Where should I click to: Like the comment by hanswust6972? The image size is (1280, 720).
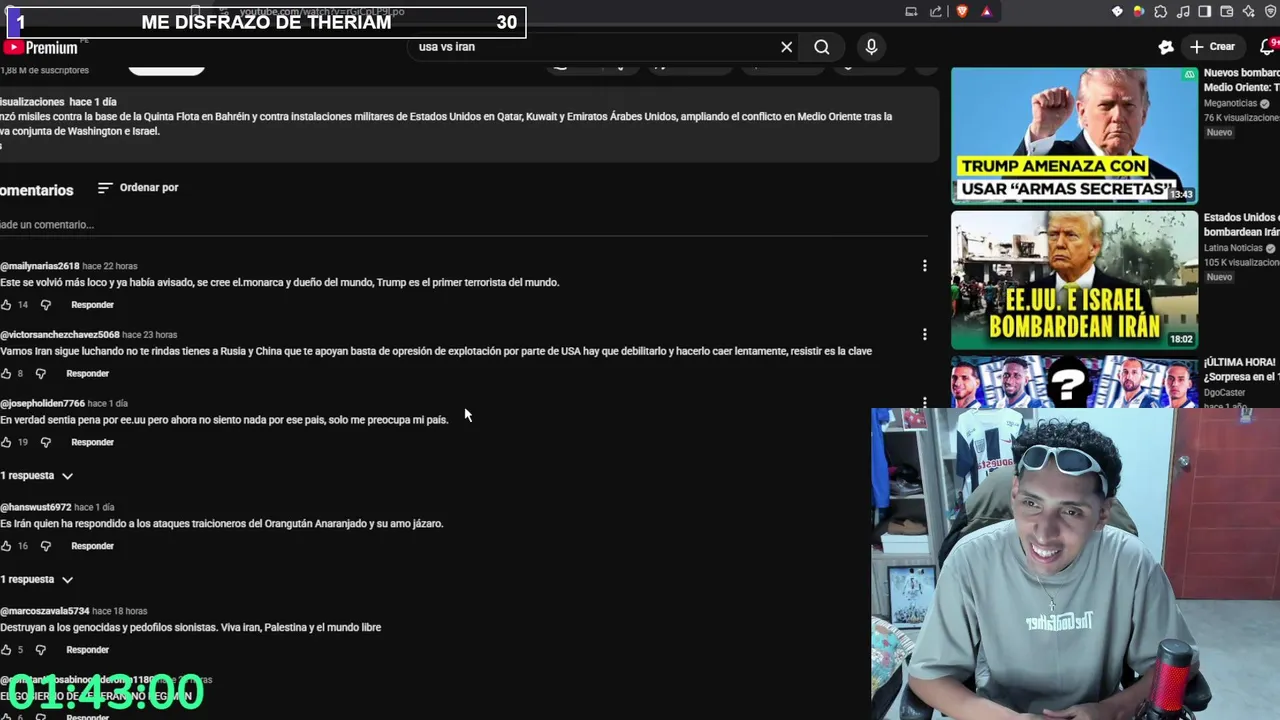pyautogui.click(x=6, y=546)
